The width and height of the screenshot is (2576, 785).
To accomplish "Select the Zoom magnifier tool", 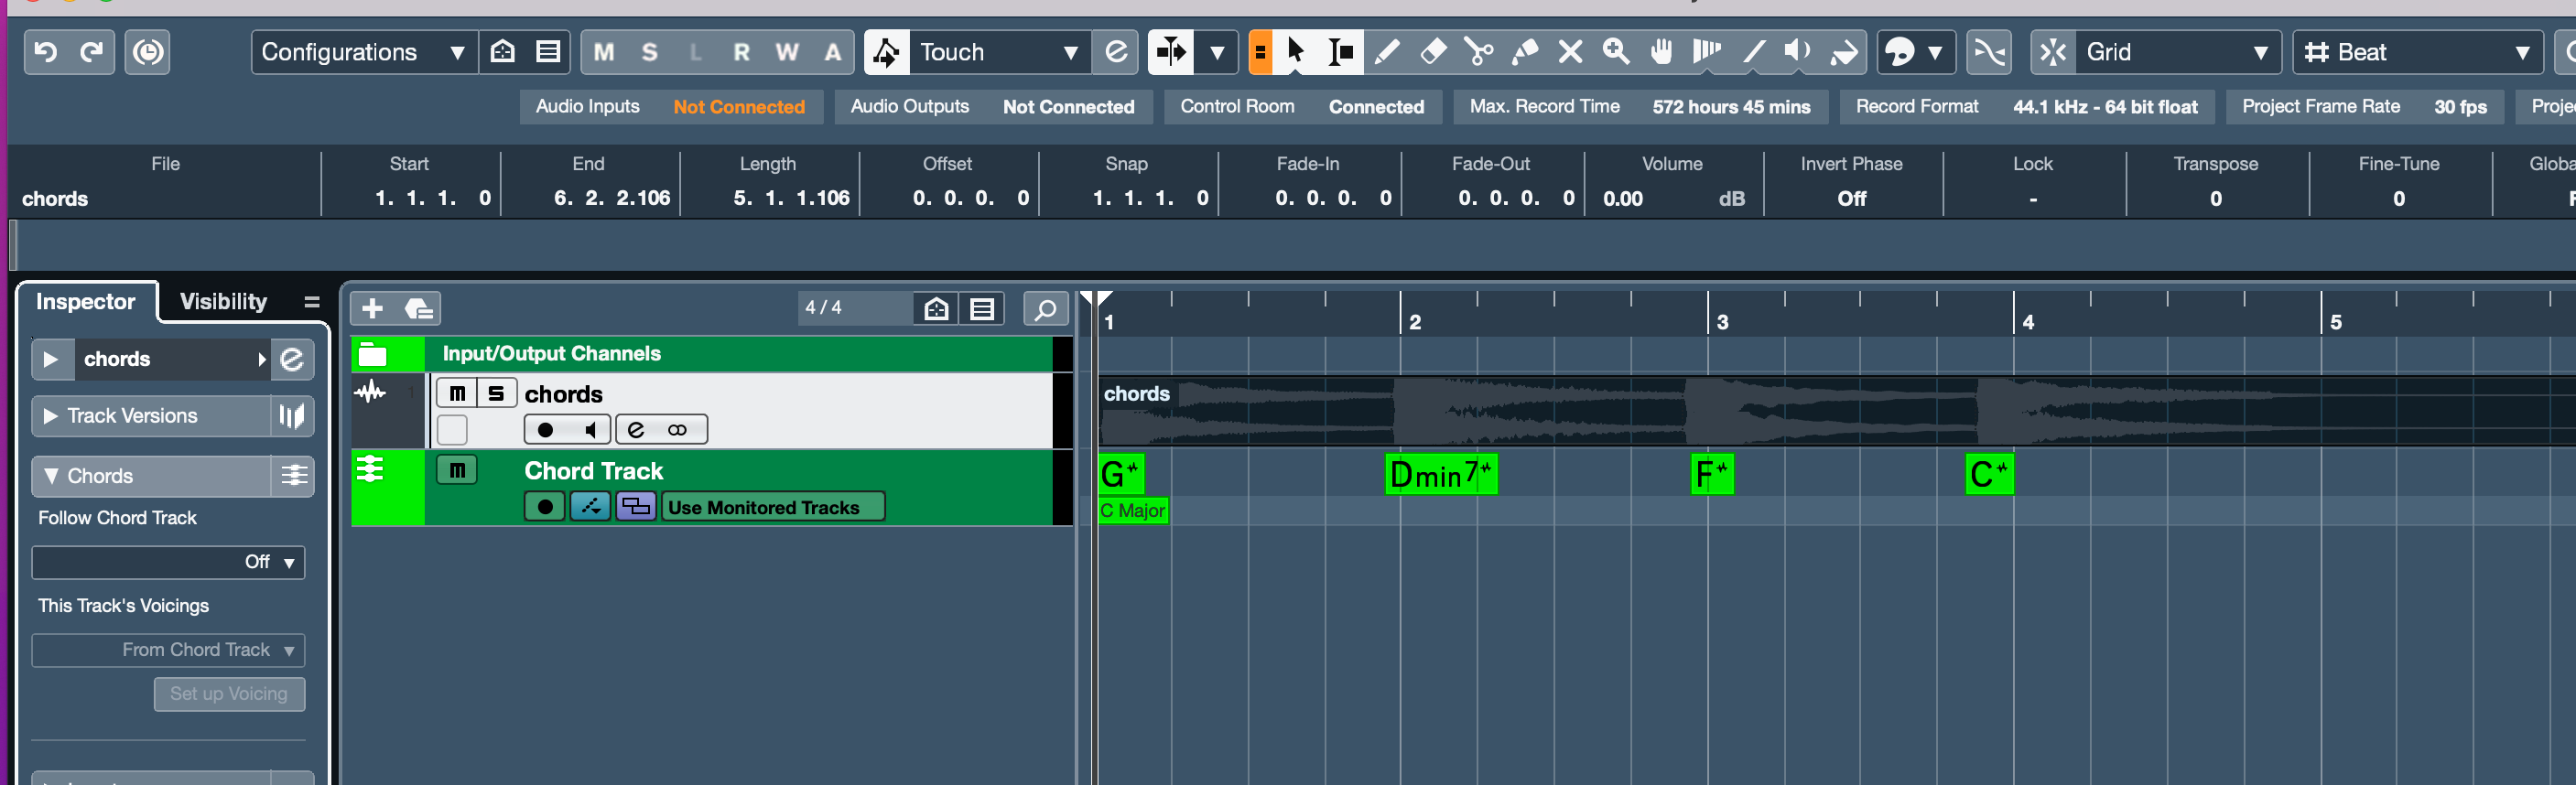I will point(1616,52).
